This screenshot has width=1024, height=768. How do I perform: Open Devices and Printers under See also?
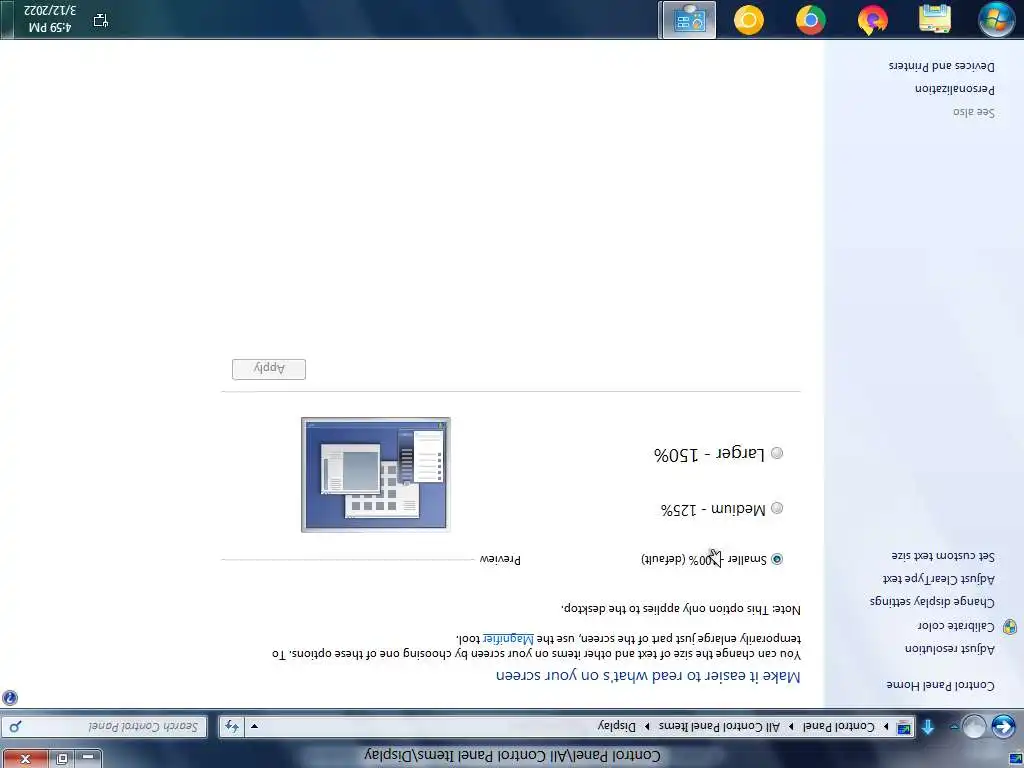(942, 66)
